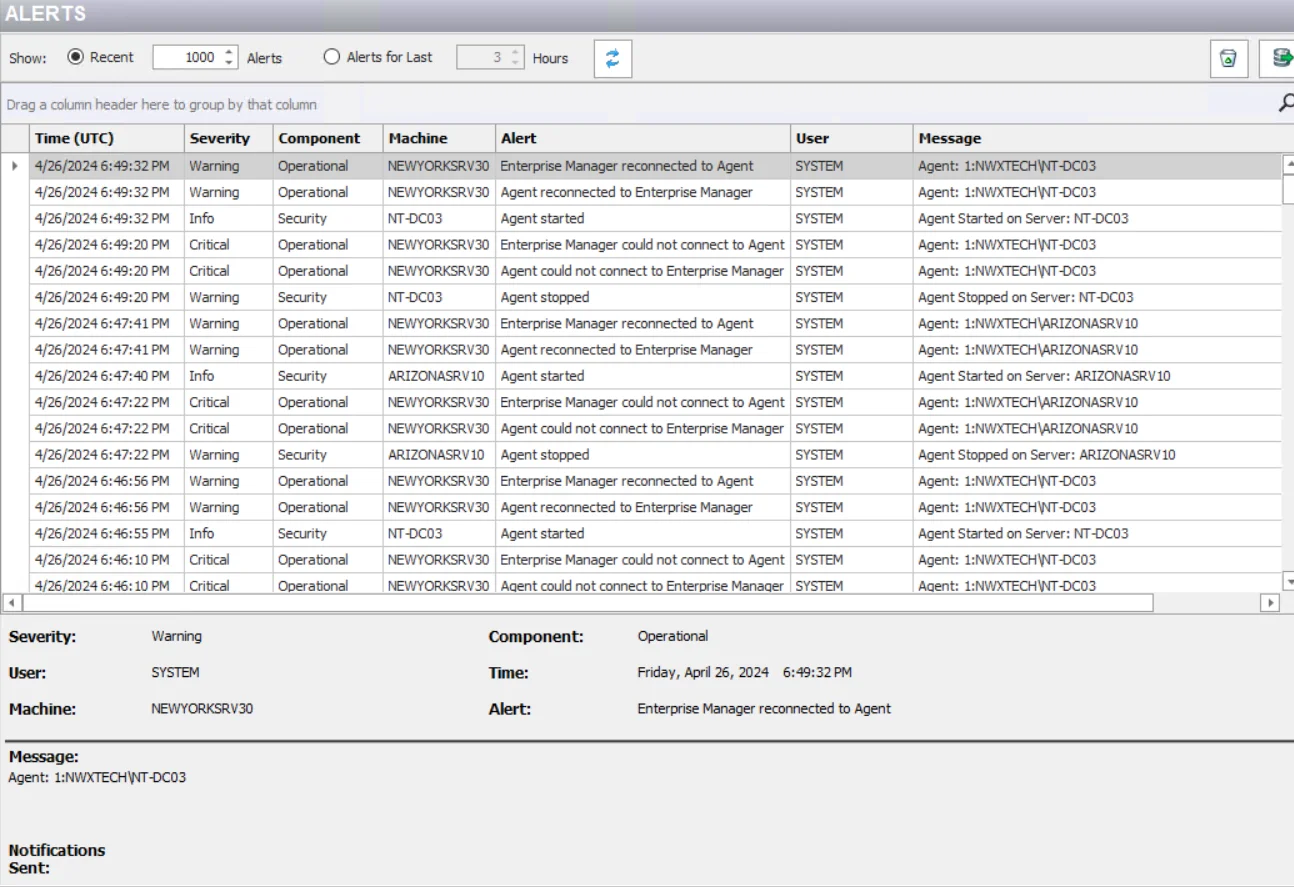
Task: Click the current row indicator arrow
Action: (14, 166)
